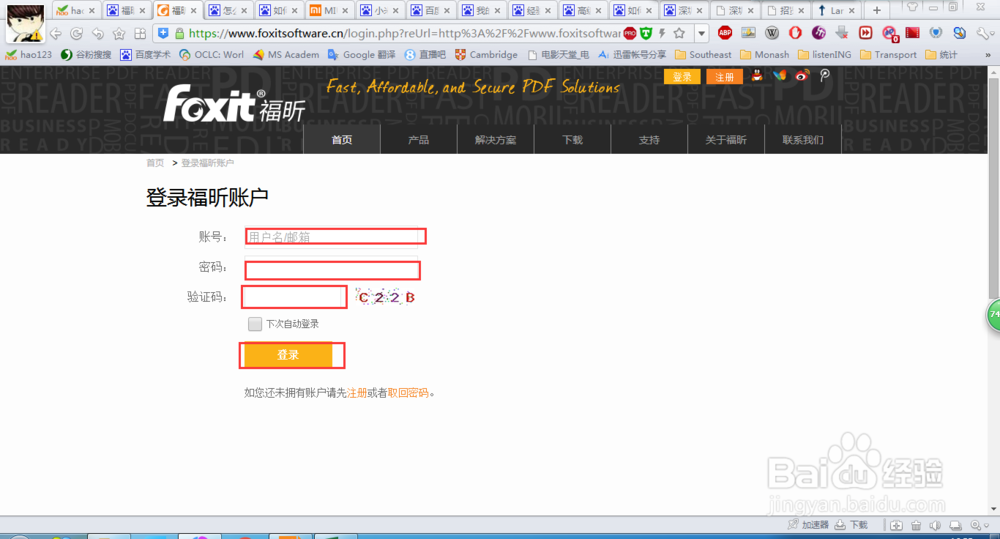
Task: Open the 解决方案 navigation menu
Action: pos(496,140)
